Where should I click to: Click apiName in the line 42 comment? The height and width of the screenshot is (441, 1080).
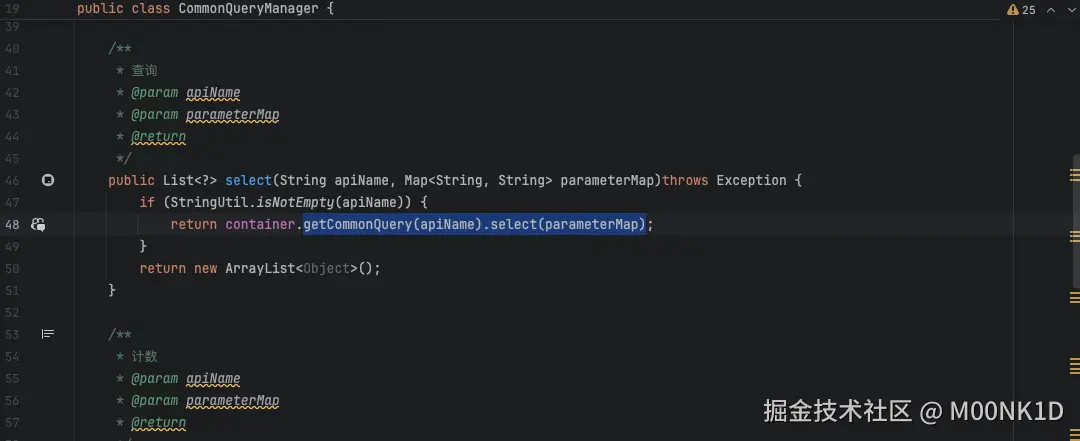[x=213, y=92]
